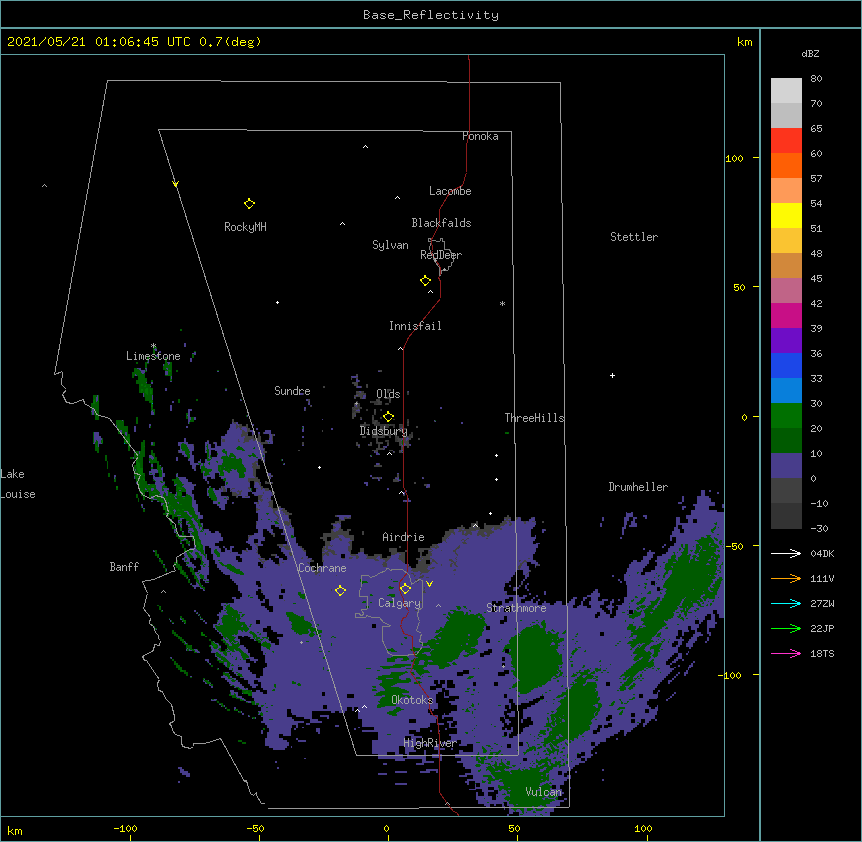The width and height of the screenshot is (862, 842).
Task: Click the cyan 27ZW arrow legend icon
Action: pyautogui.click(x=786, y=603)
